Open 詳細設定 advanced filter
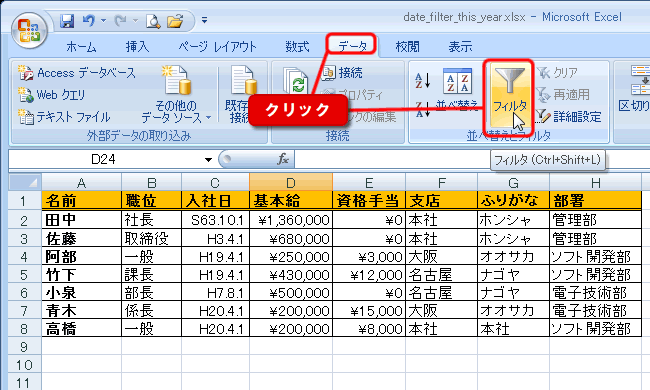This screenshot has width=650, height=390. click(569, 117)
